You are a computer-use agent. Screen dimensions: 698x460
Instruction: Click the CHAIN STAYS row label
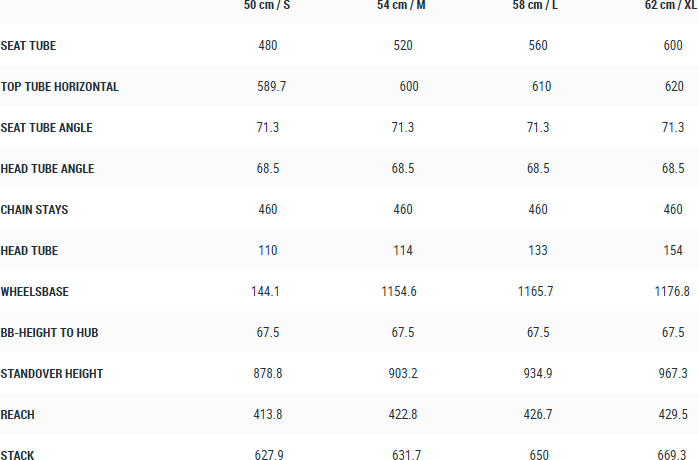[x=35, y=210]
